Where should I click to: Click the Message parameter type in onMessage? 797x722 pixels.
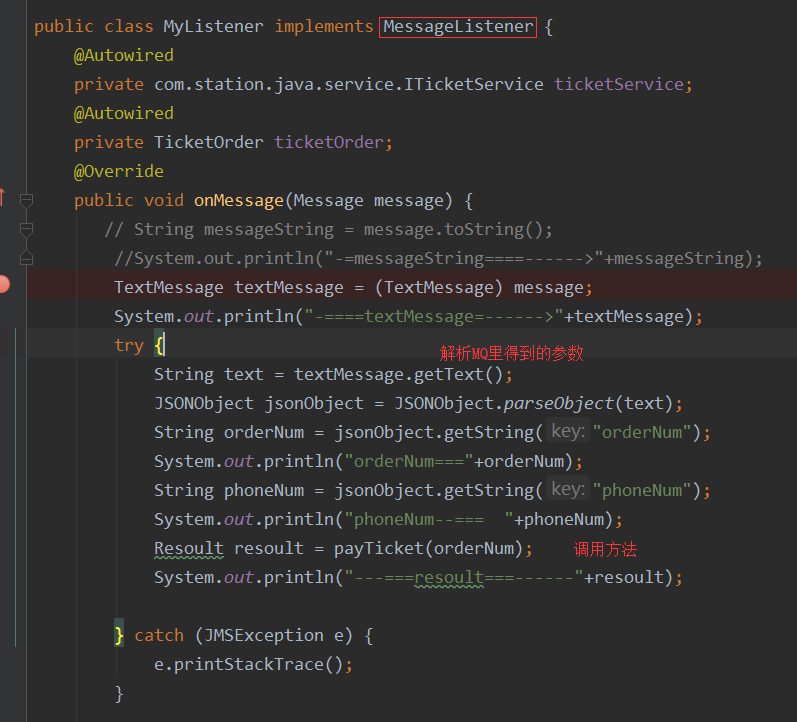(328, 200)
